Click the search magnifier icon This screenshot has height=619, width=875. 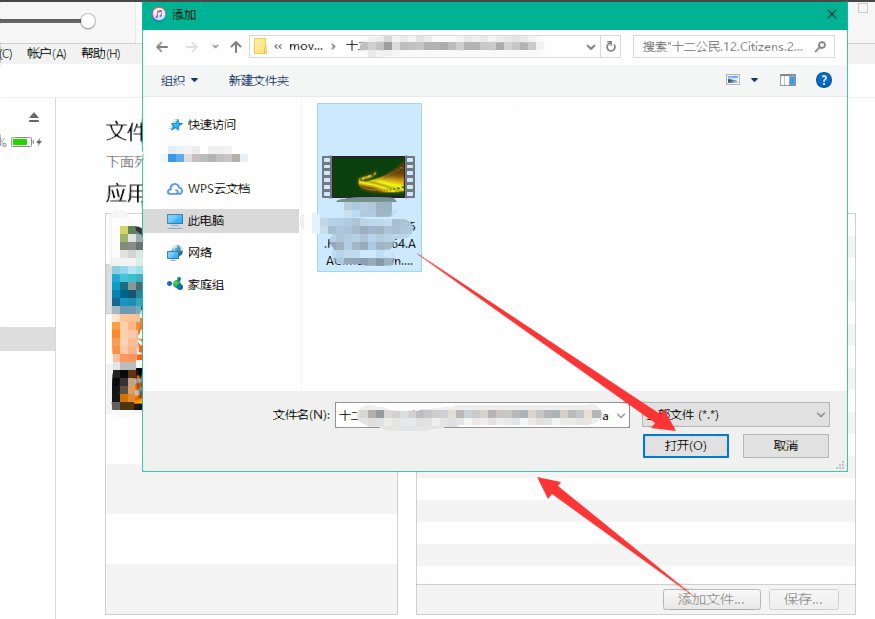coord(819,46)
